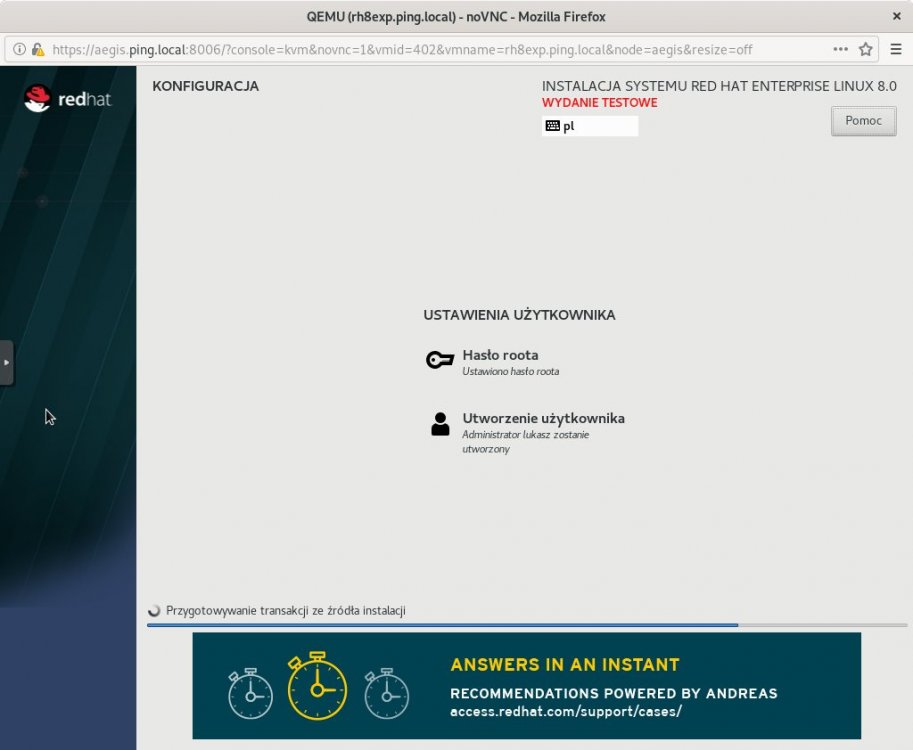This screenshot has width=913, height=750.
Task: Open Firefox page actions three-dots menu
Action: (840, 49)
